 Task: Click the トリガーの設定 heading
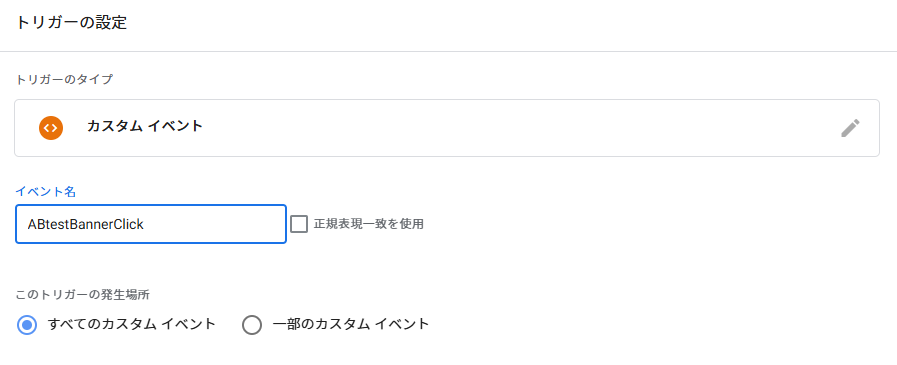[x=71, y=23]
